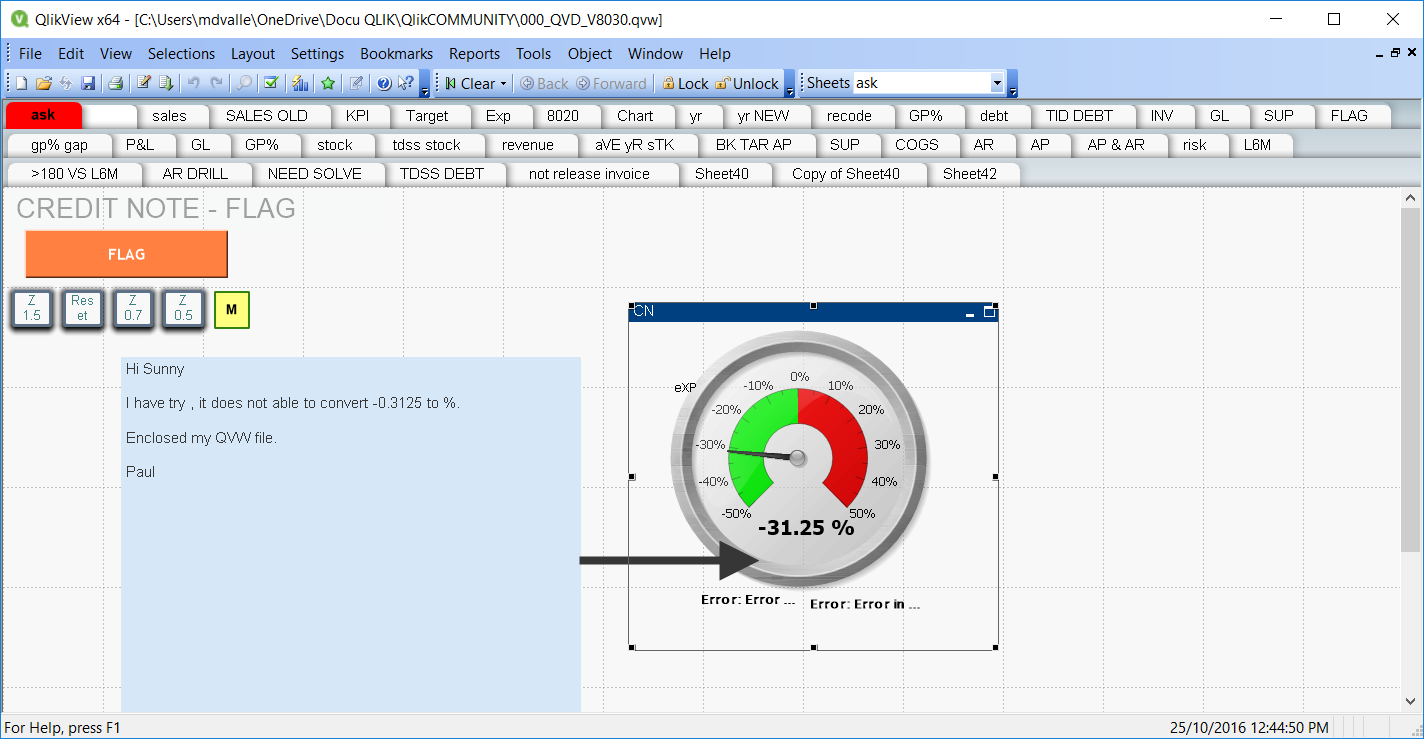This screenshot has width=1424, height=739.
Task: Click the green star bookmark icon
Action: (x=327, y=84)
